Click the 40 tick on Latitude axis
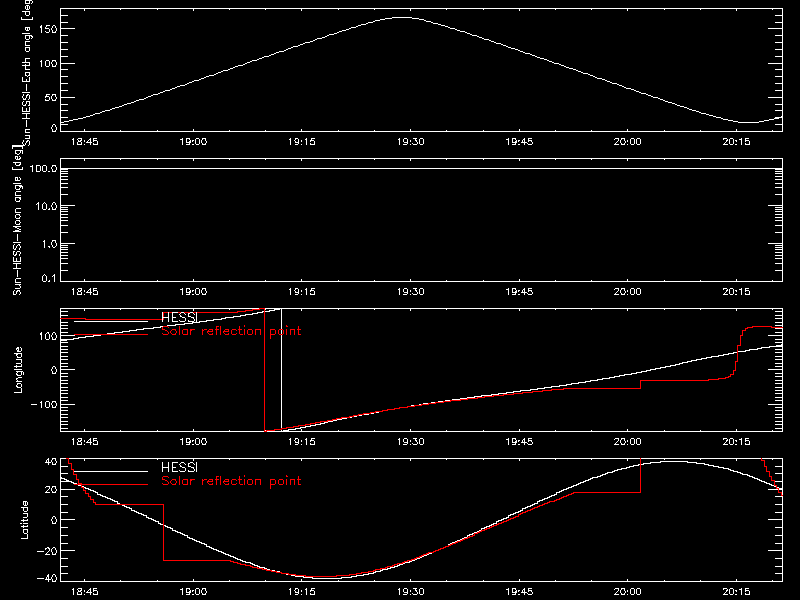800x600 pixels. pos(51,462)
